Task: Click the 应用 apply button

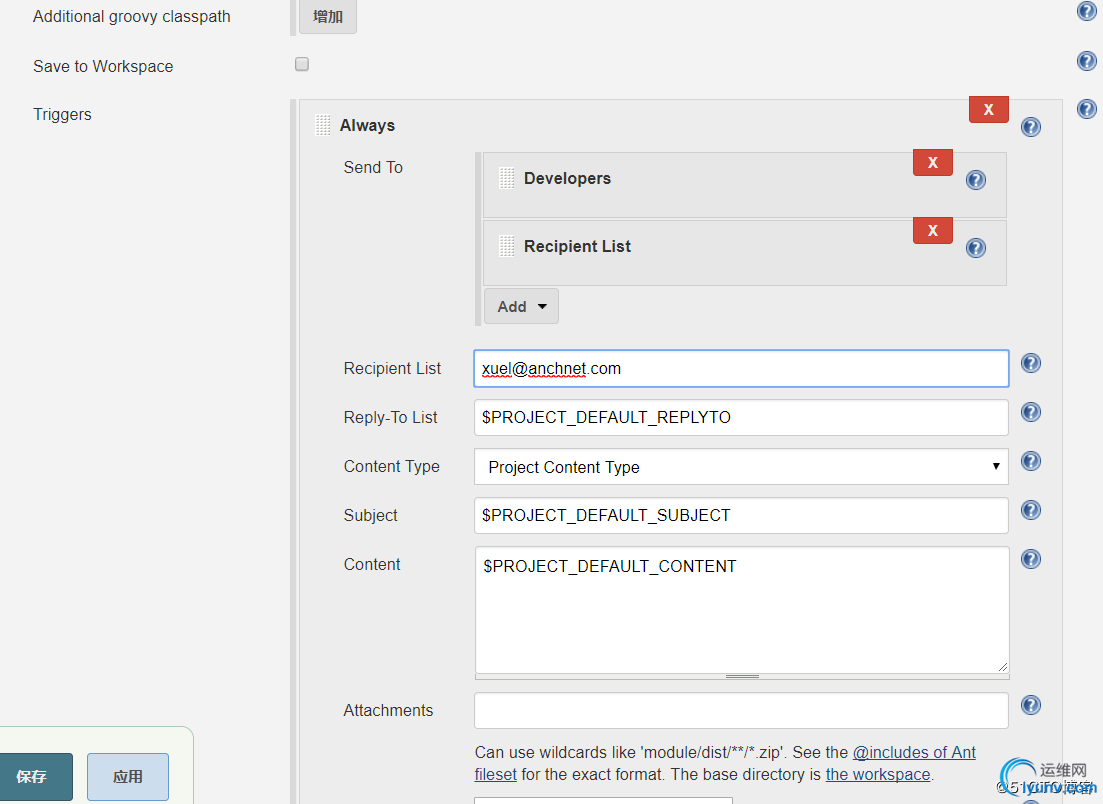Action: click(x=128, y=777)
